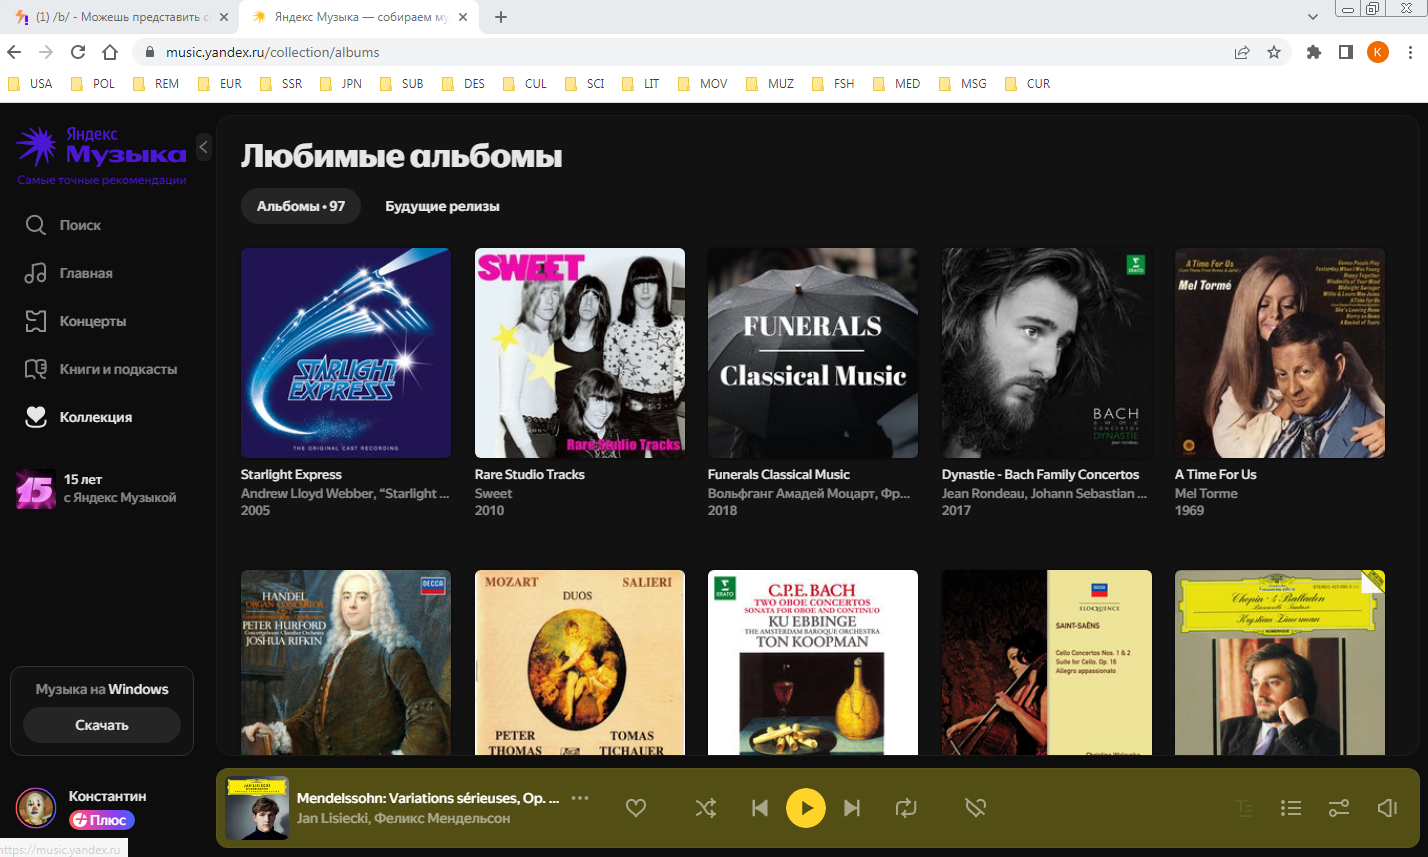The width and height of the screenshot is (1428, 857).
Task: Click the Коллекция heart icon
Action: click(x=36, y=417)
